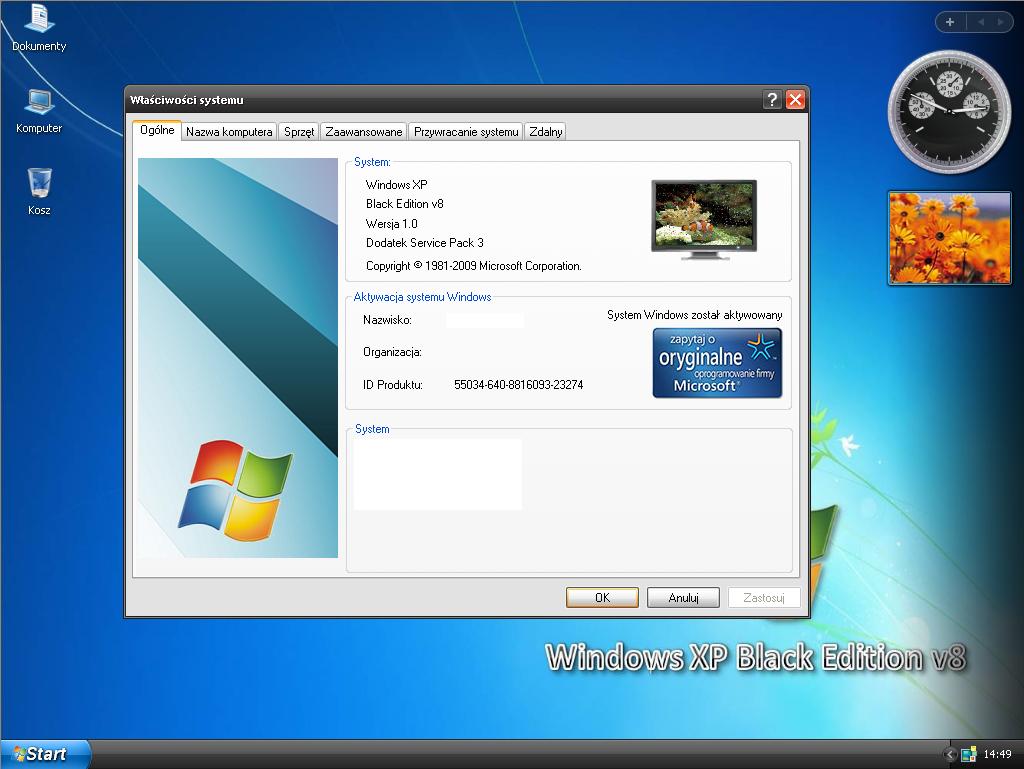Click the Windows Sidebar tray icon
The image size is (1024, 769).
[x=968, y=755]
